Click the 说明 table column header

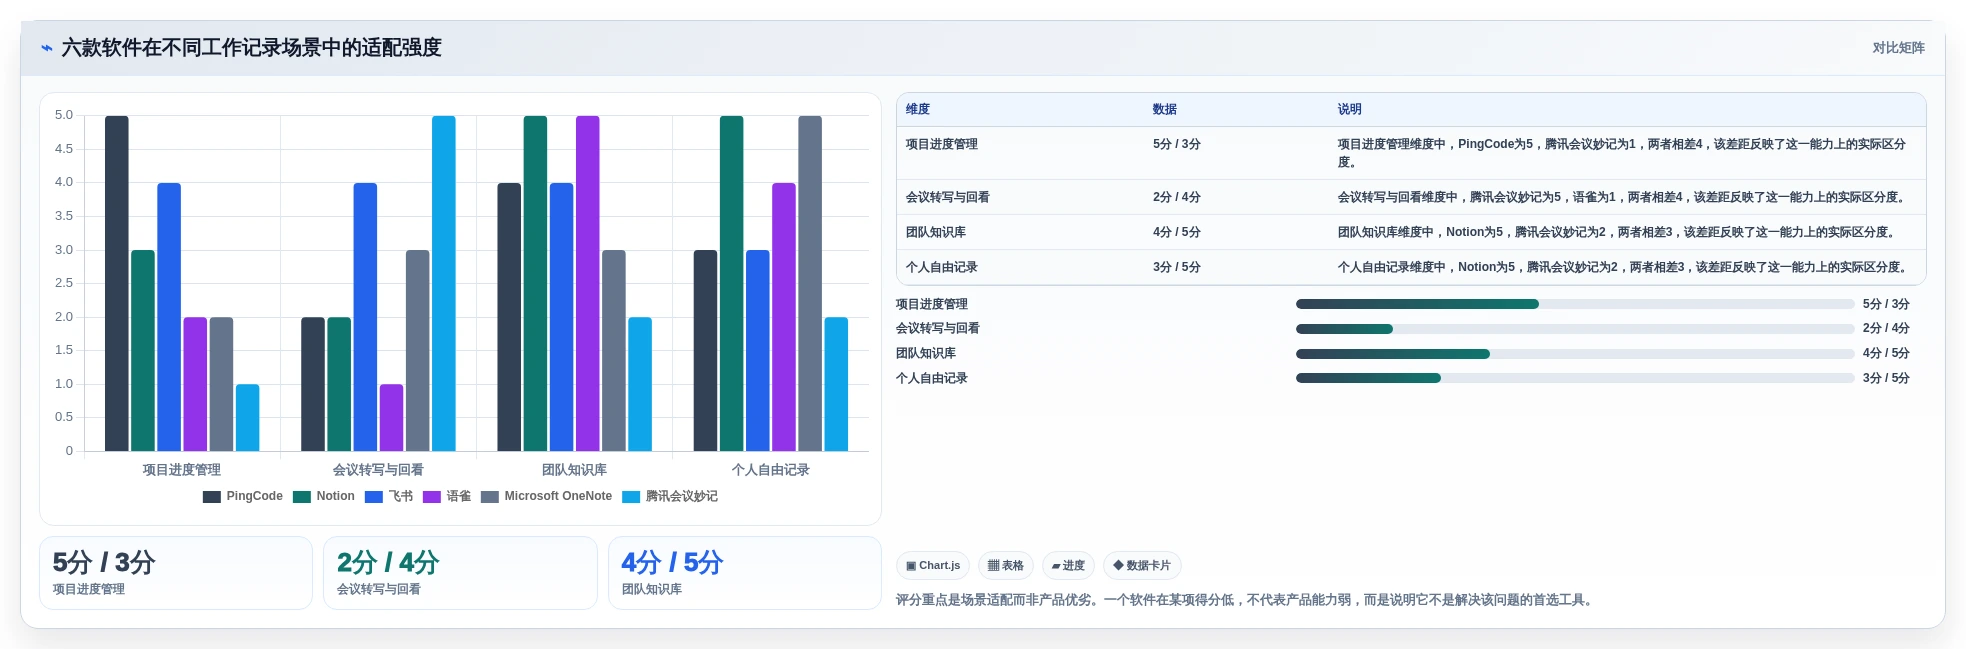coord(1350,109)
